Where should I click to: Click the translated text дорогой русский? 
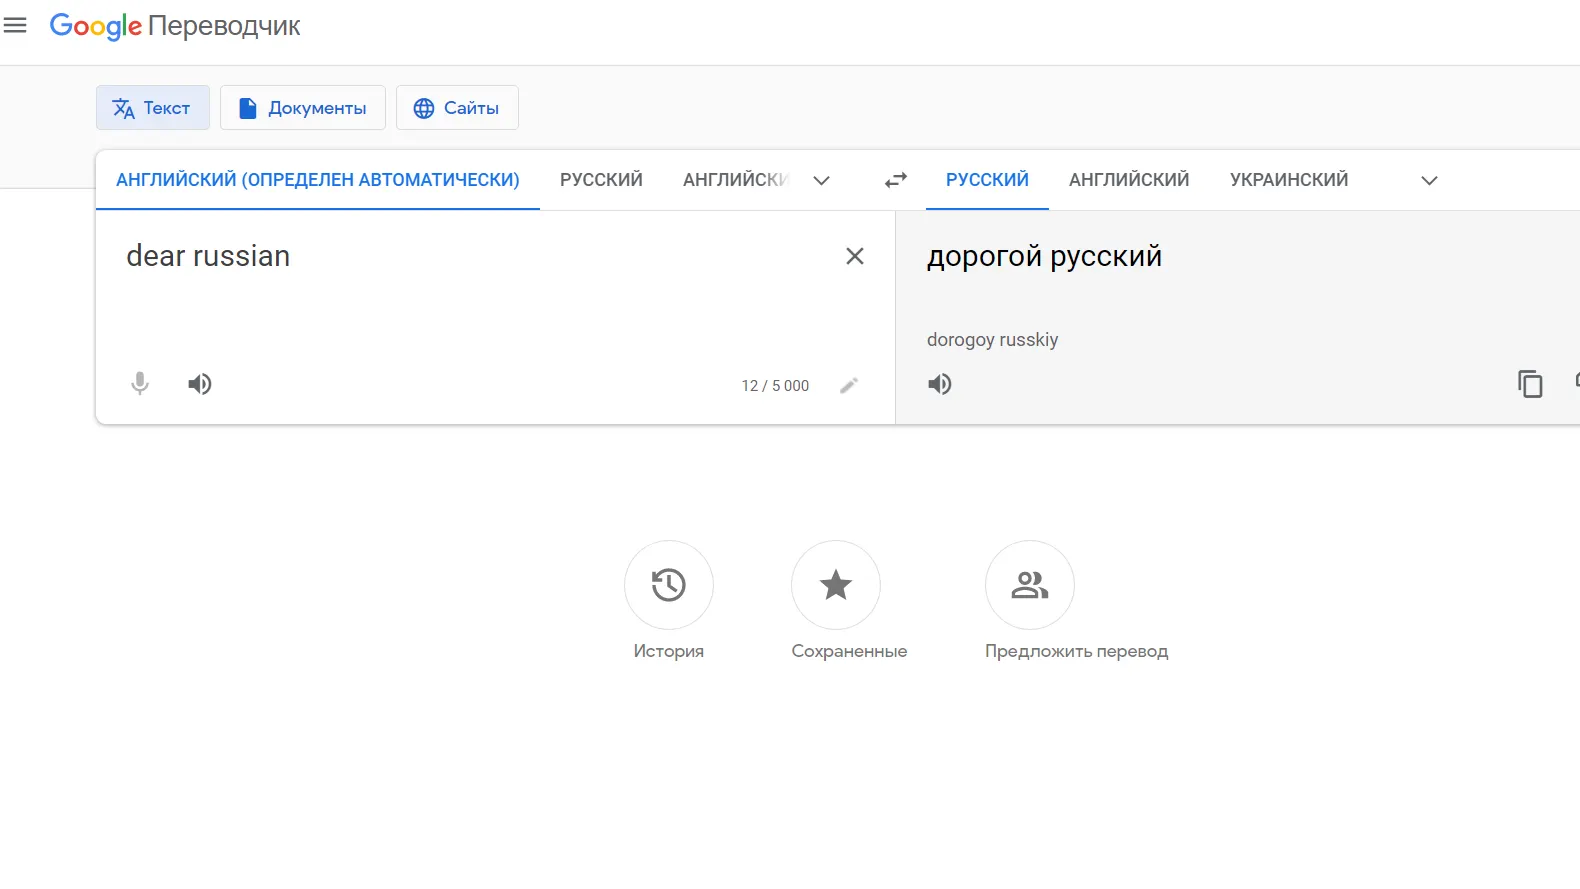click(1045, 257)
